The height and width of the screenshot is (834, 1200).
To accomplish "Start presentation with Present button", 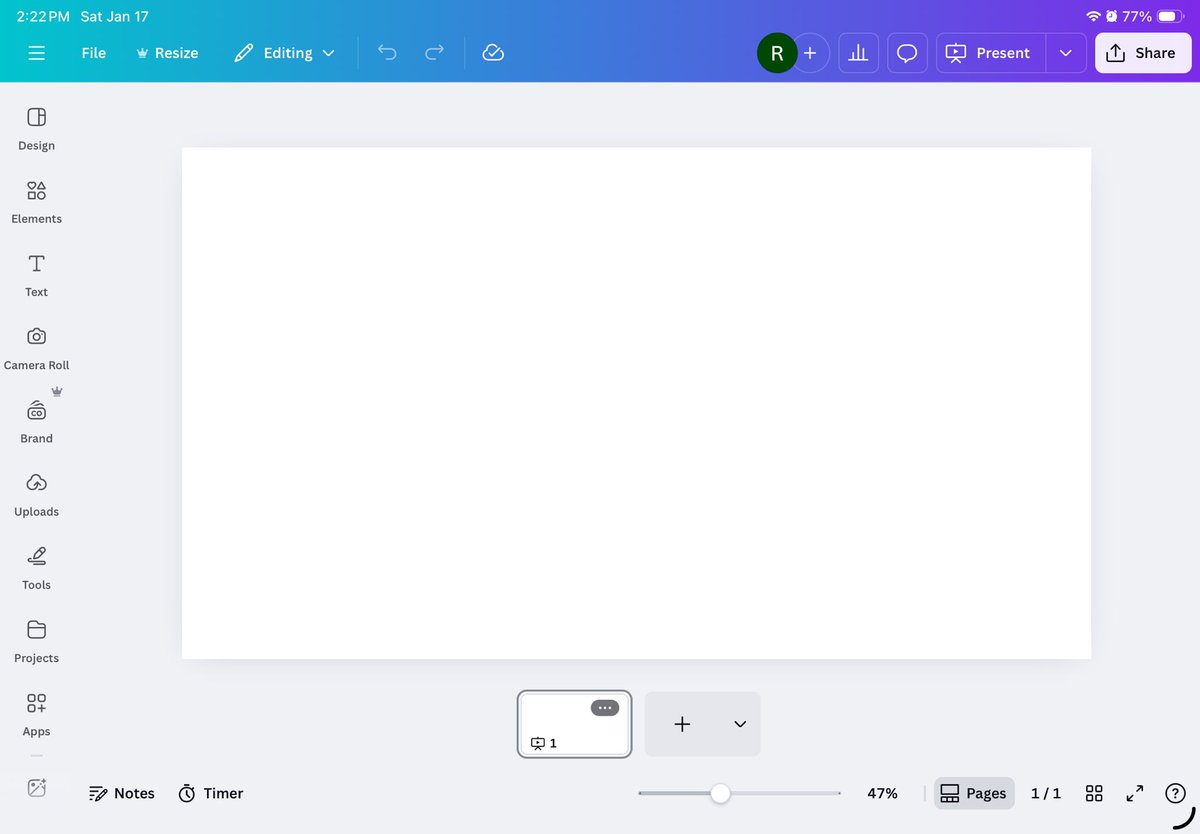I will click(990, 53).
